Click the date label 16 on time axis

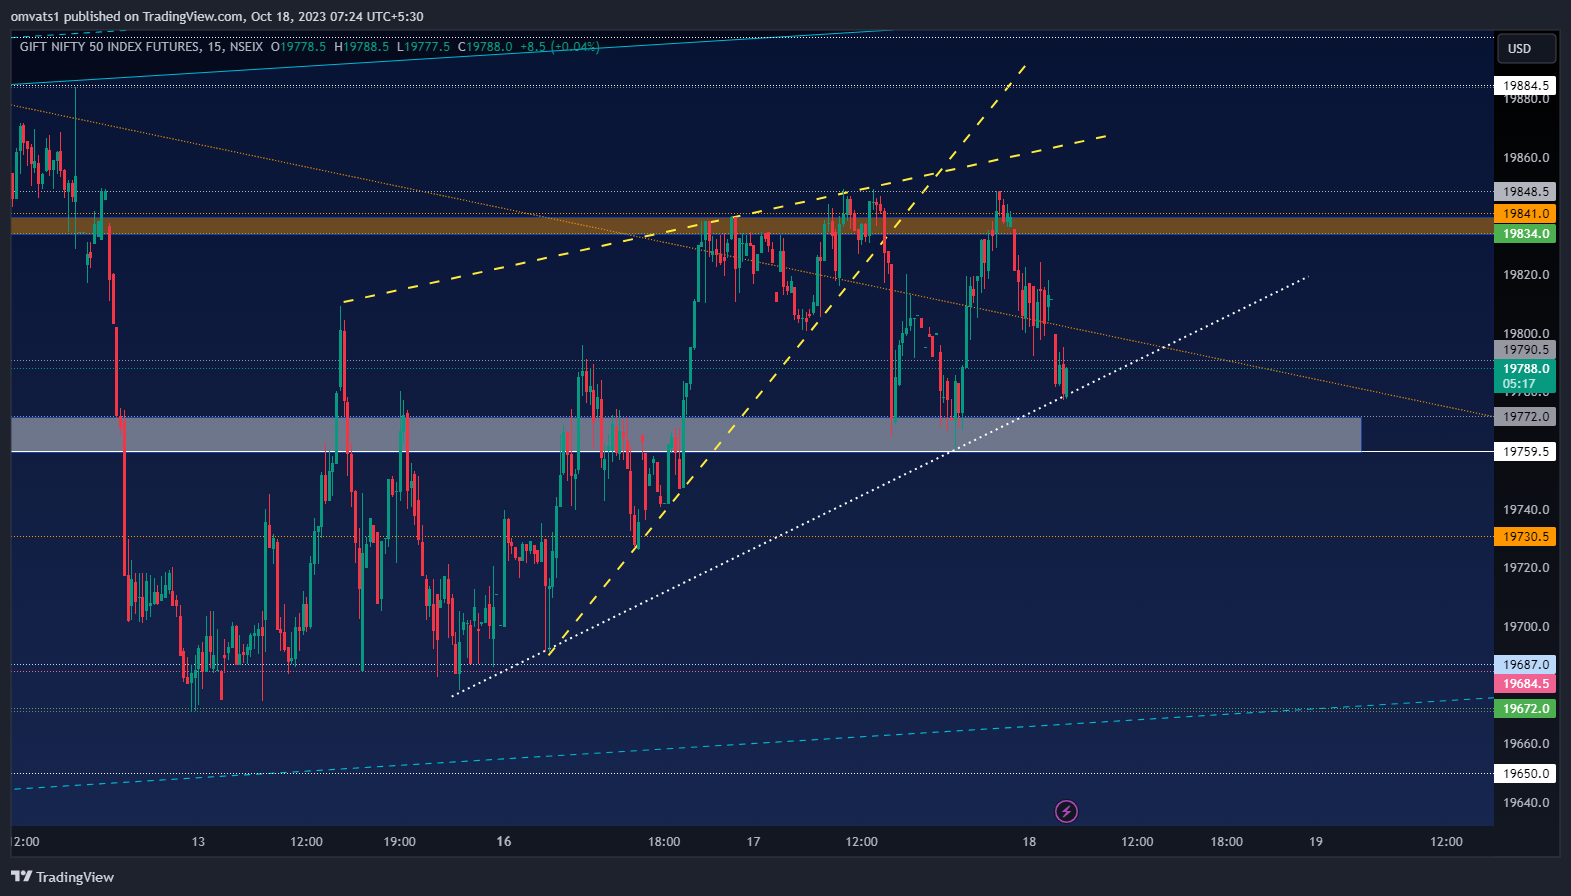tap(504, 842)
